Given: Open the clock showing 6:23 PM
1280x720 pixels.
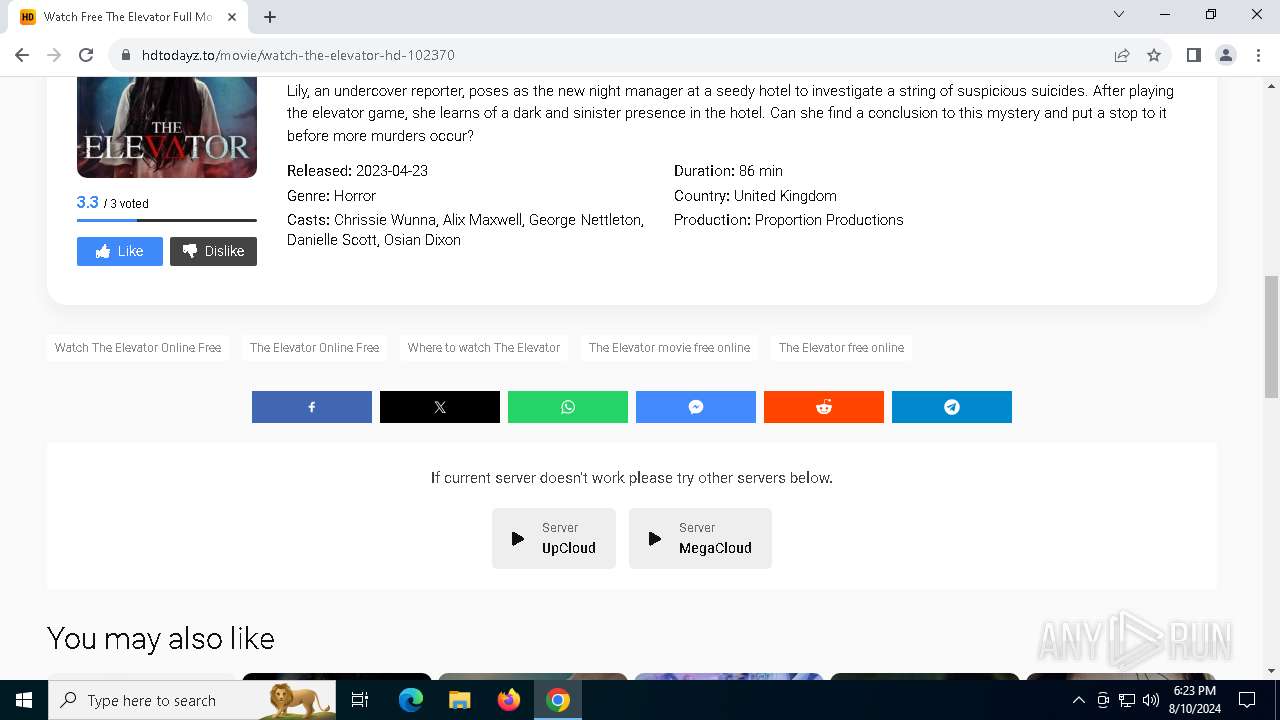Looking at the screenshot, I should (1194, 700).
